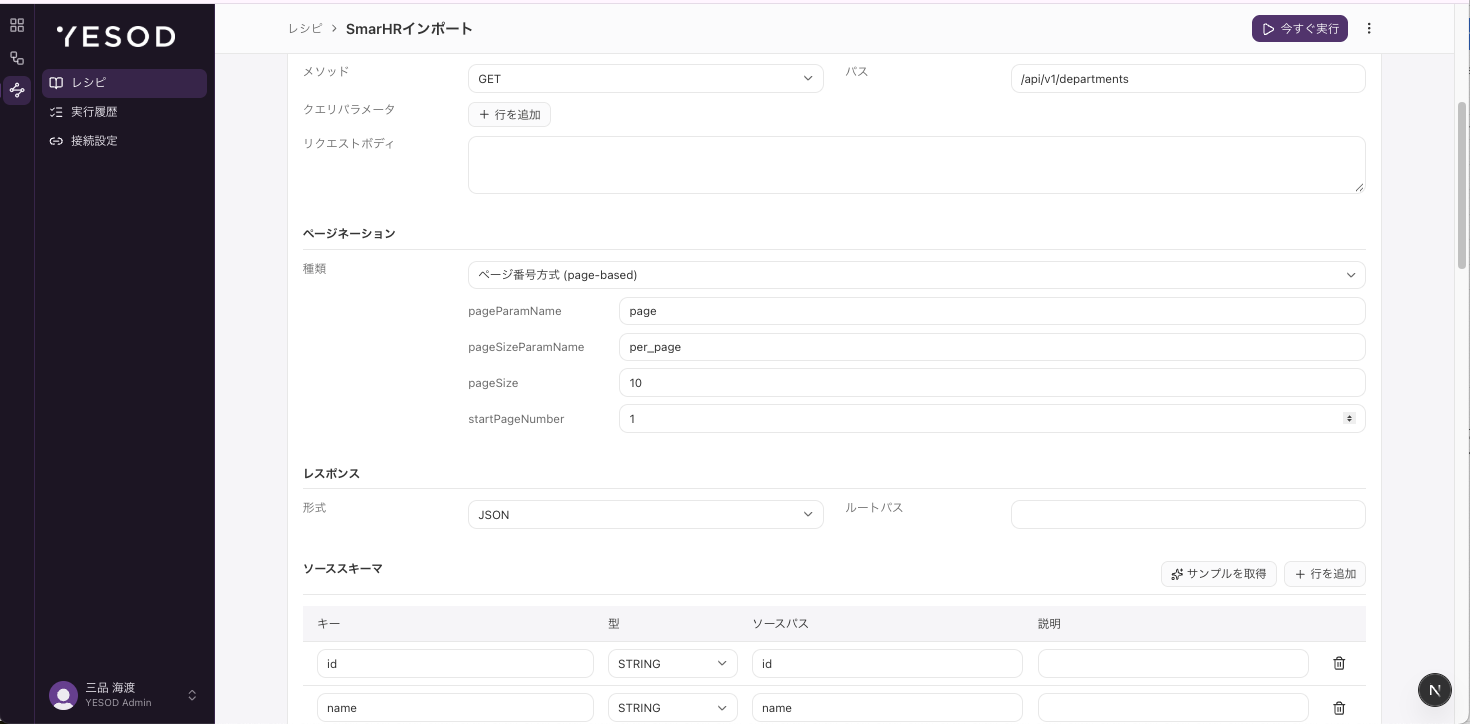
Task: Select the workflow connector icon in the left rail
Action: click(17, 90)
